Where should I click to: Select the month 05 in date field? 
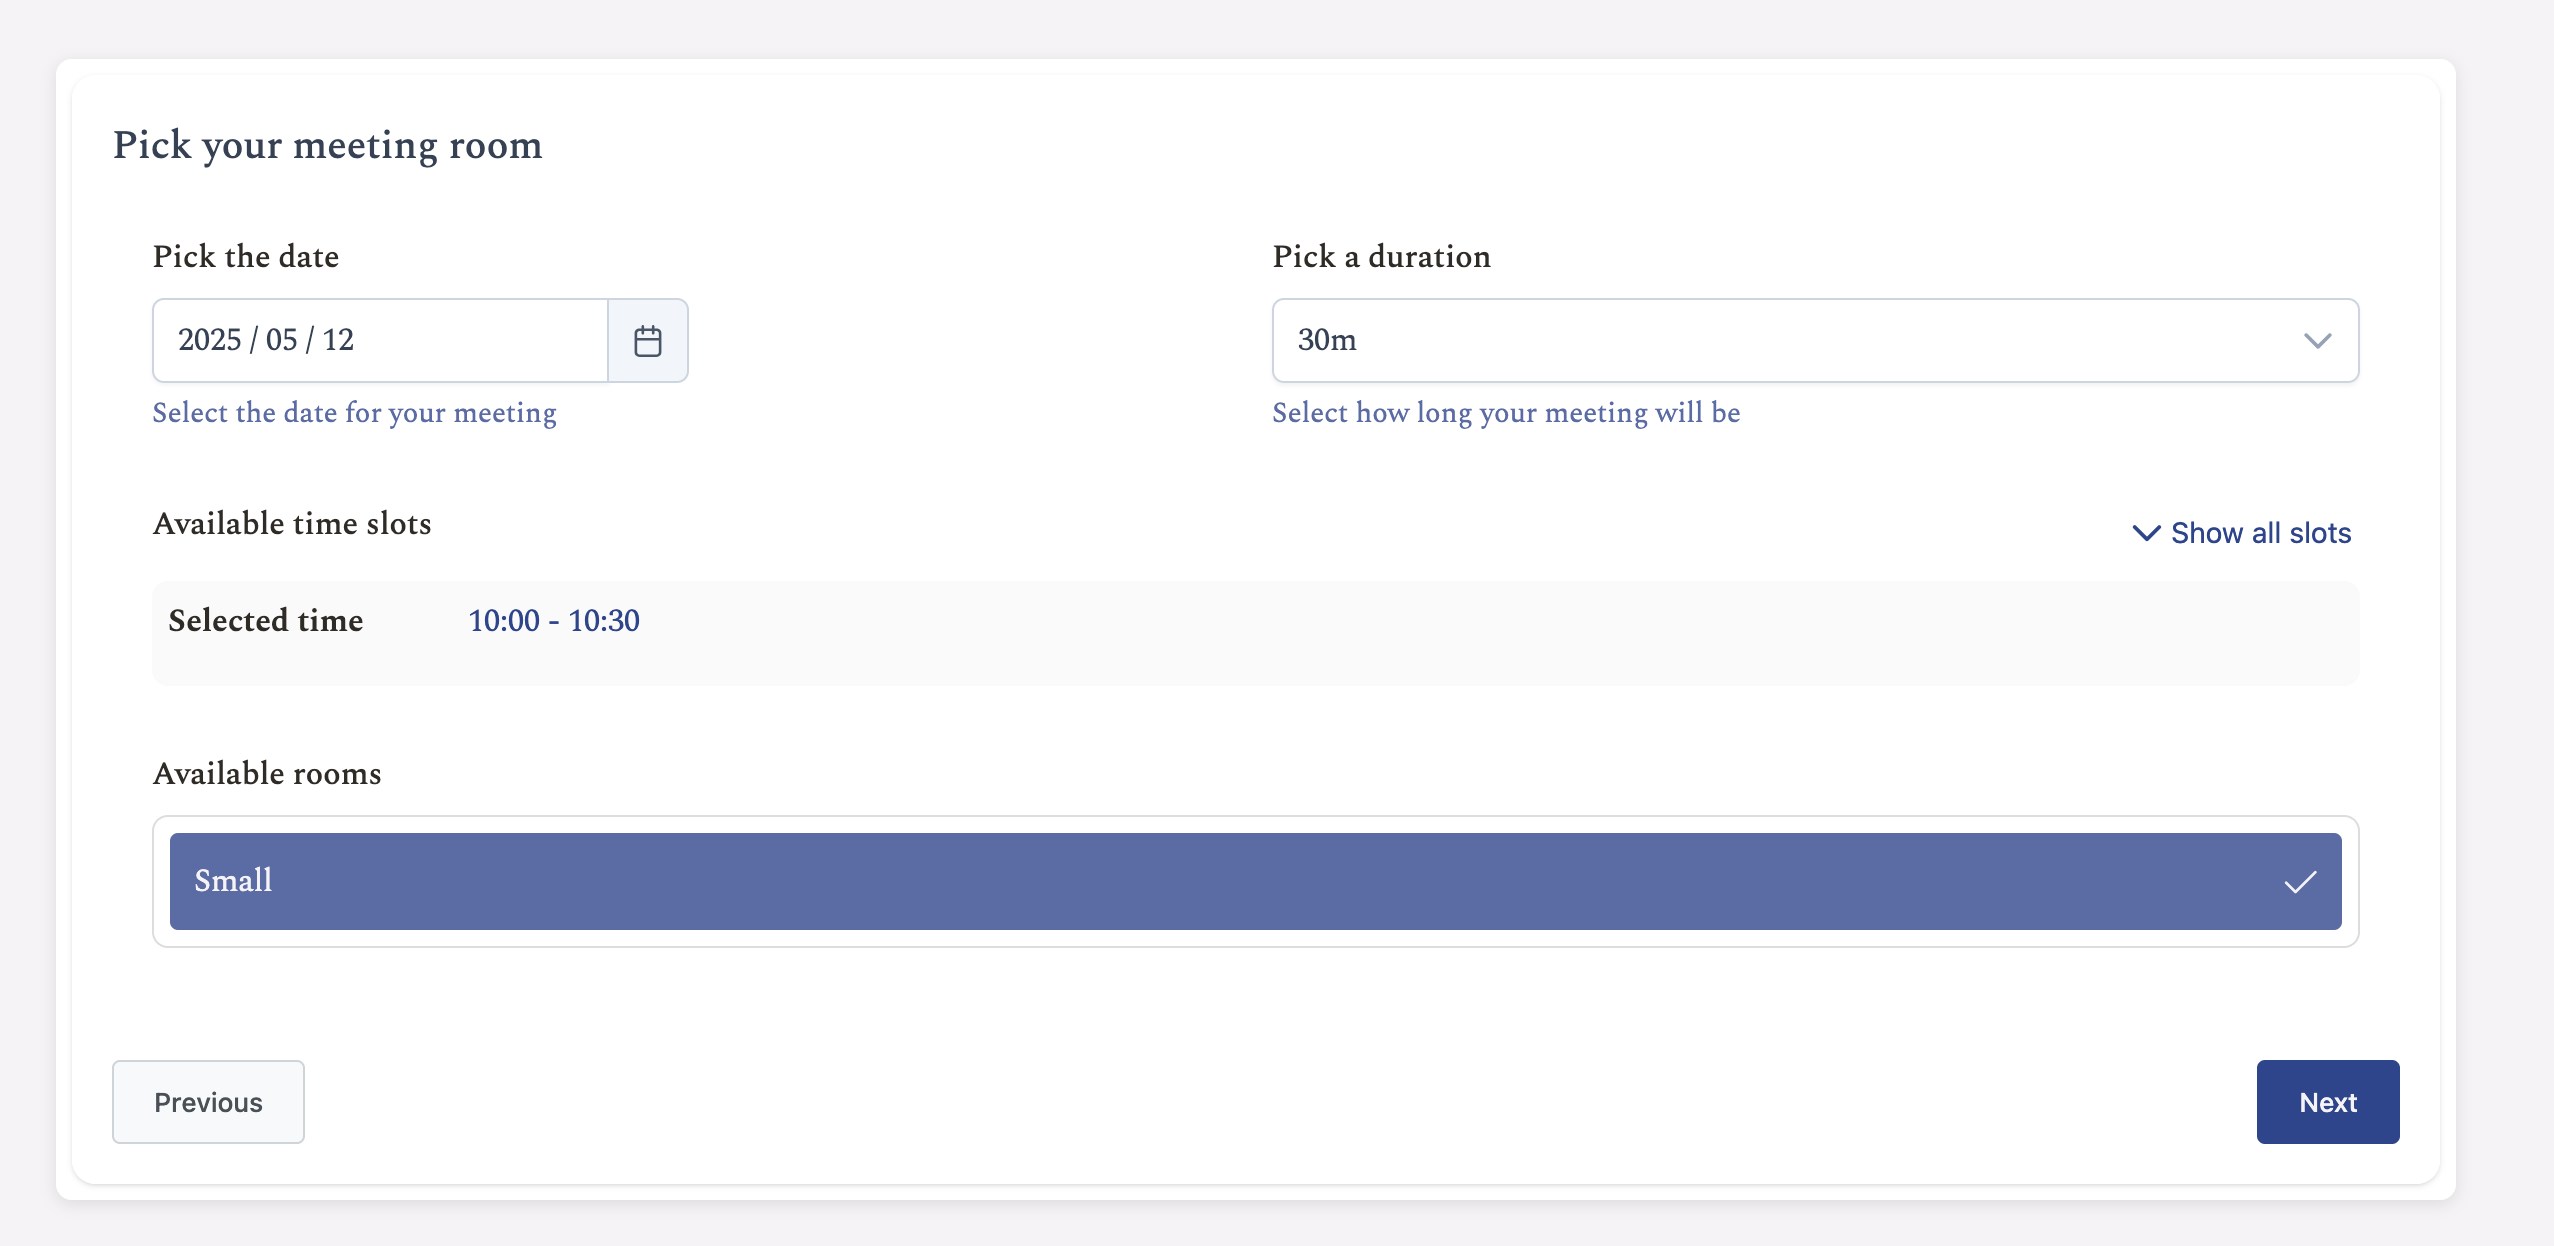281,340
